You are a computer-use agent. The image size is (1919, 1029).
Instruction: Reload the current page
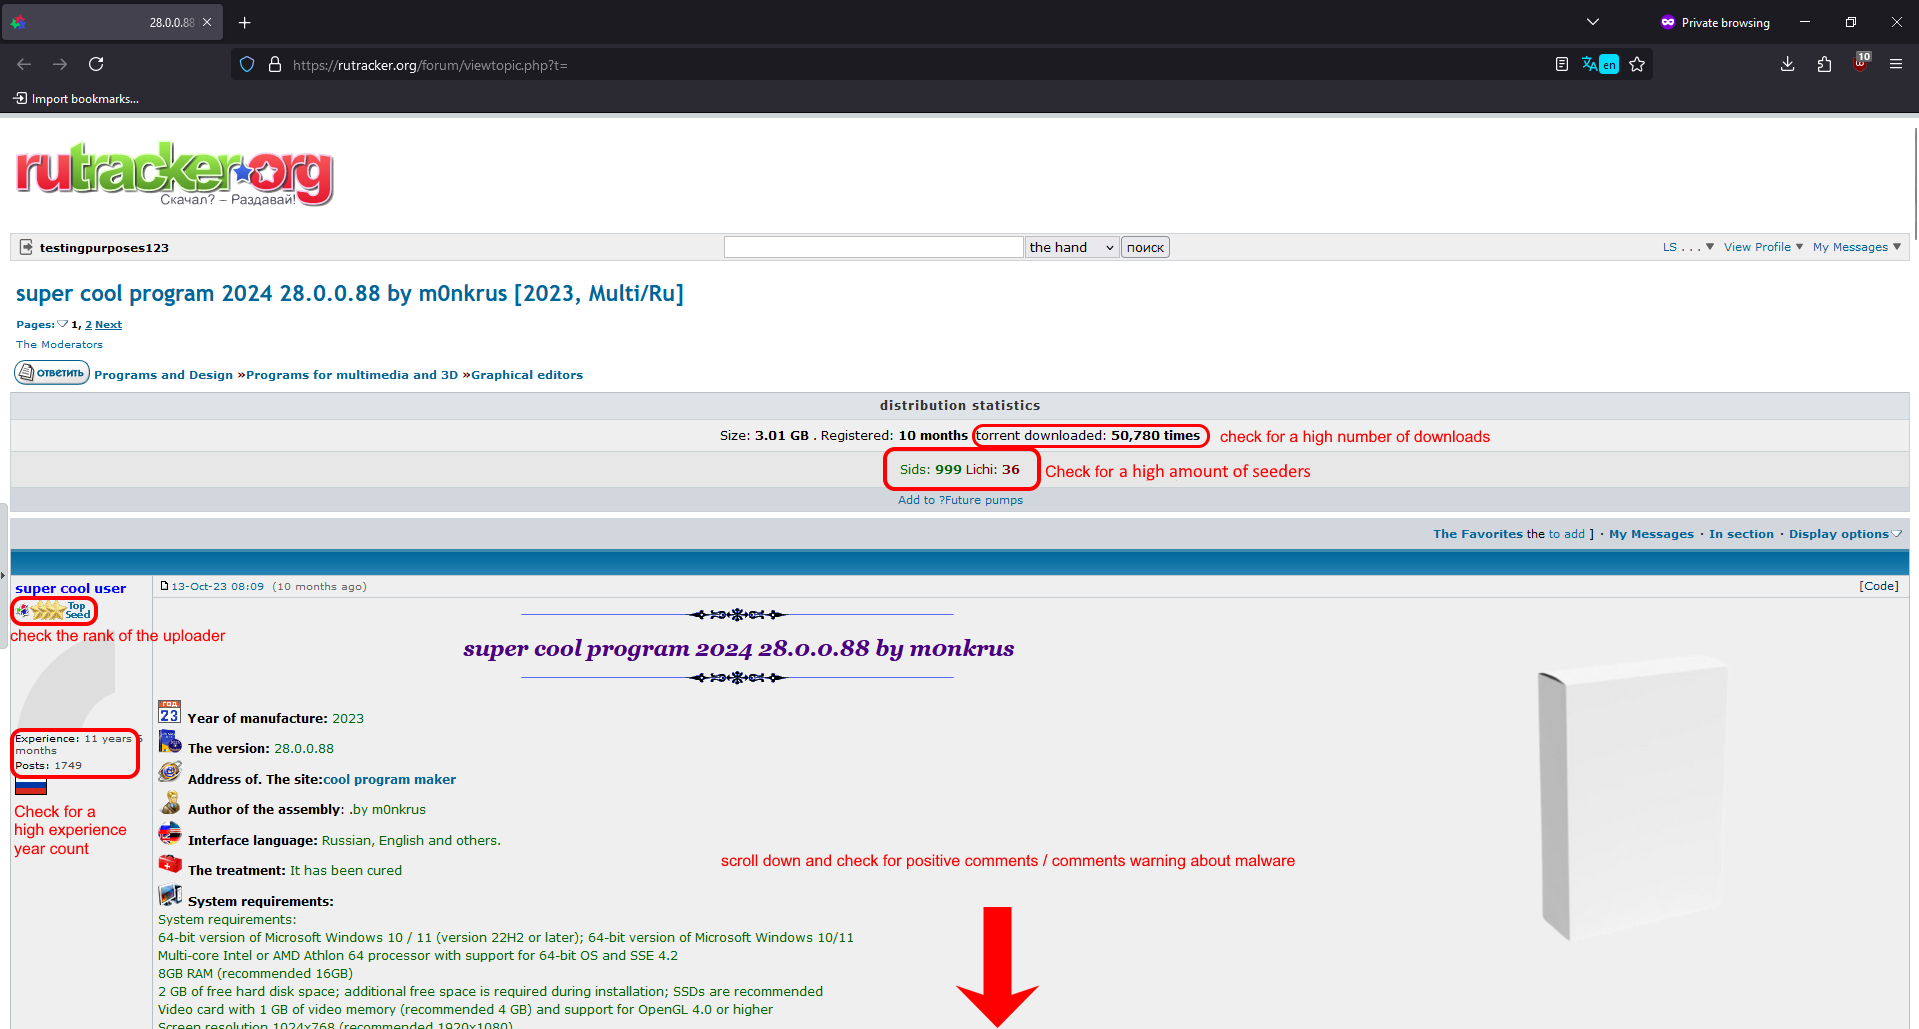pos(96,64)
